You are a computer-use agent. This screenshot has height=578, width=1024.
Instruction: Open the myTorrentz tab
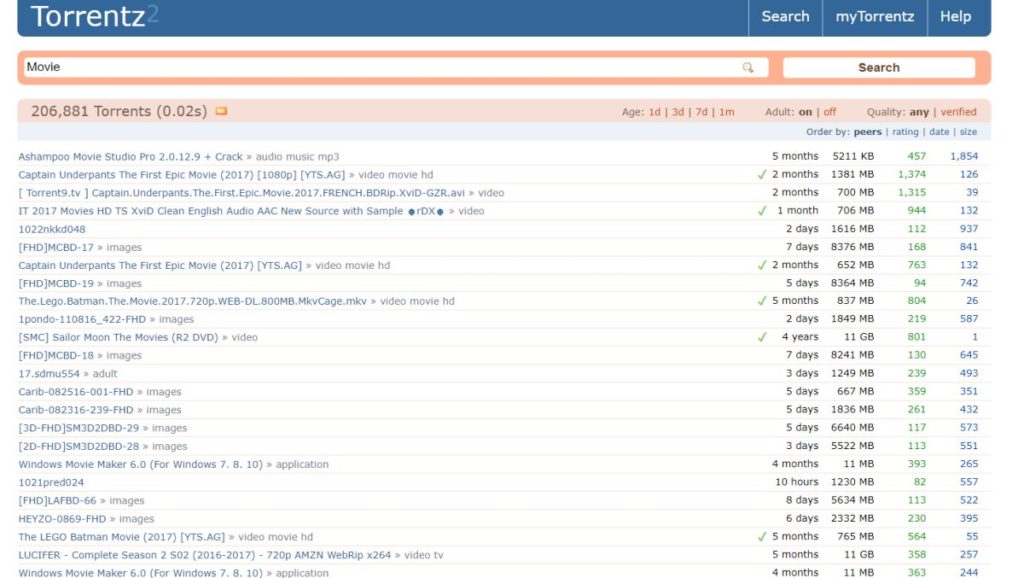(874, 16)
